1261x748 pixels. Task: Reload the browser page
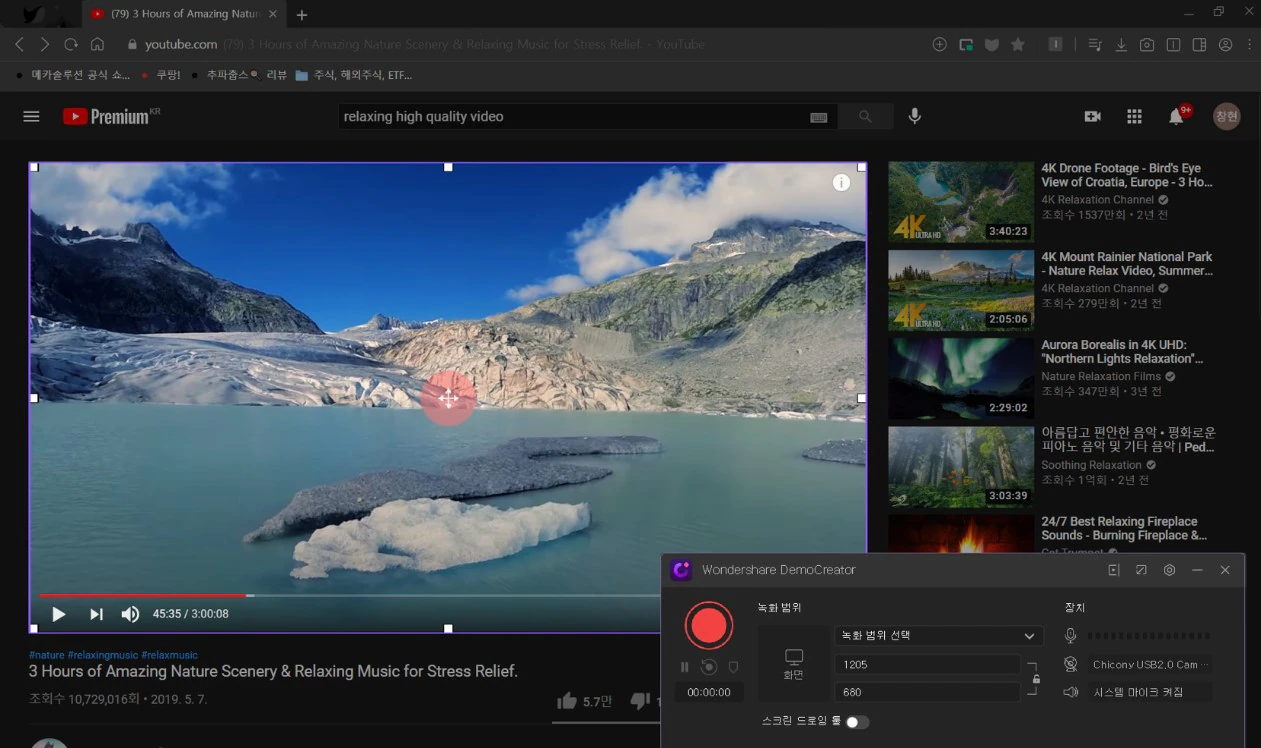(x=71, y=44)
